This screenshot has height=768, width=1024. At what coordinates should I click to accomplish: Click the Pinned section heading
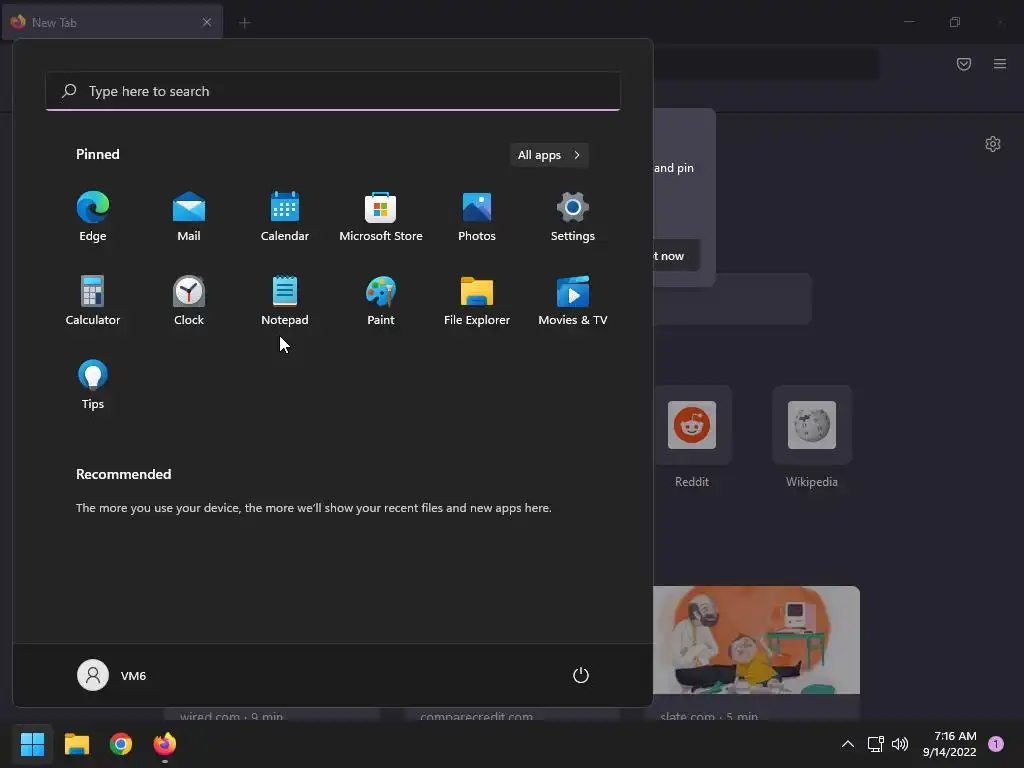(98, 154)
